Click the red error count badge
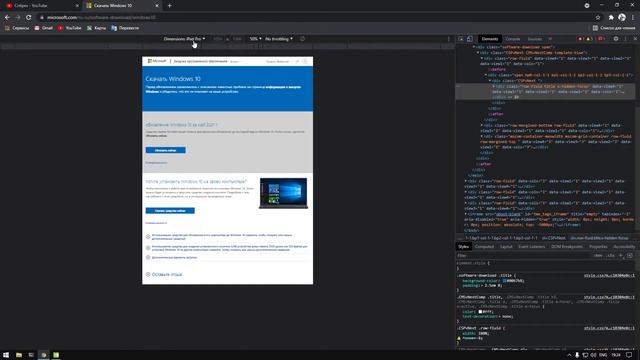 [581, 39]
